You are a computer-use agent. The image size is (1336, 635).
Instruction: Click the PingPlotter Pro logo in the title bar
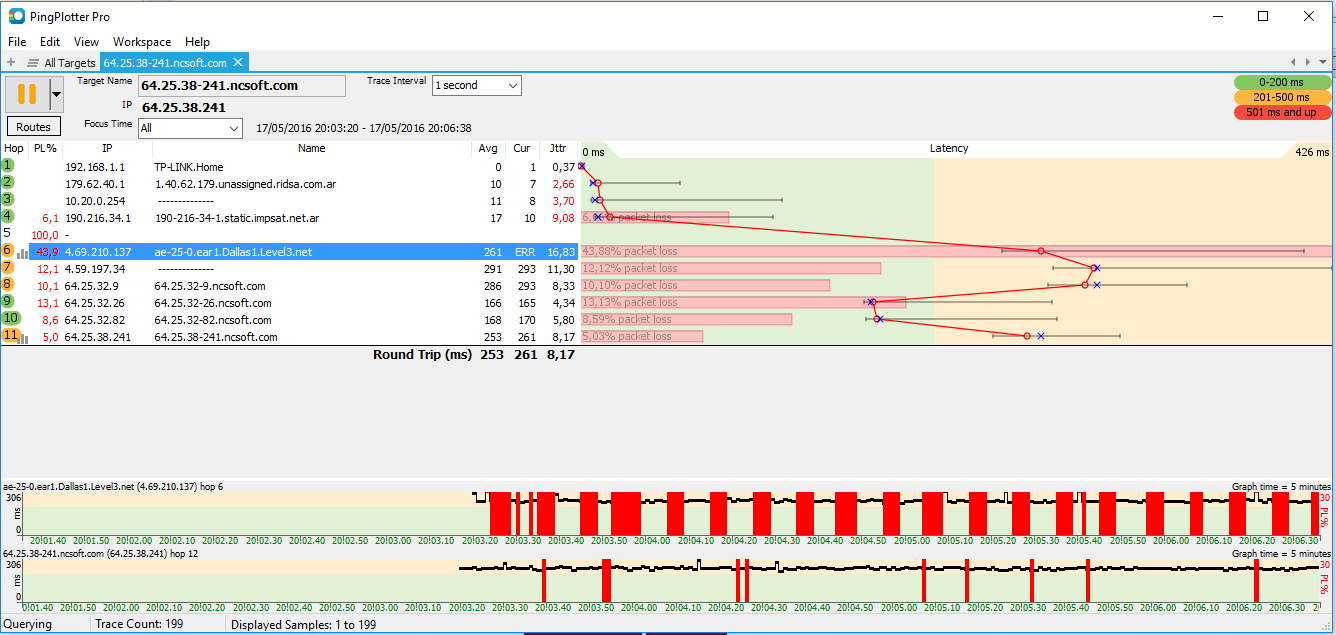pos(17,17)
